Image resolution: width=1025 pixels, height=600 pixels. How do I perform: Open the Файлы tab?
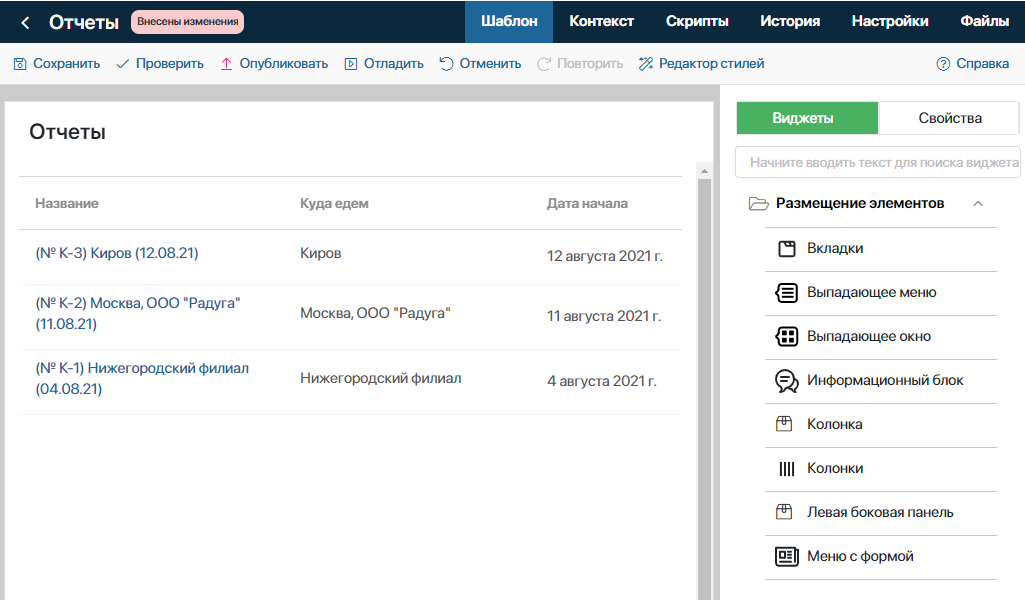(984, 22)
